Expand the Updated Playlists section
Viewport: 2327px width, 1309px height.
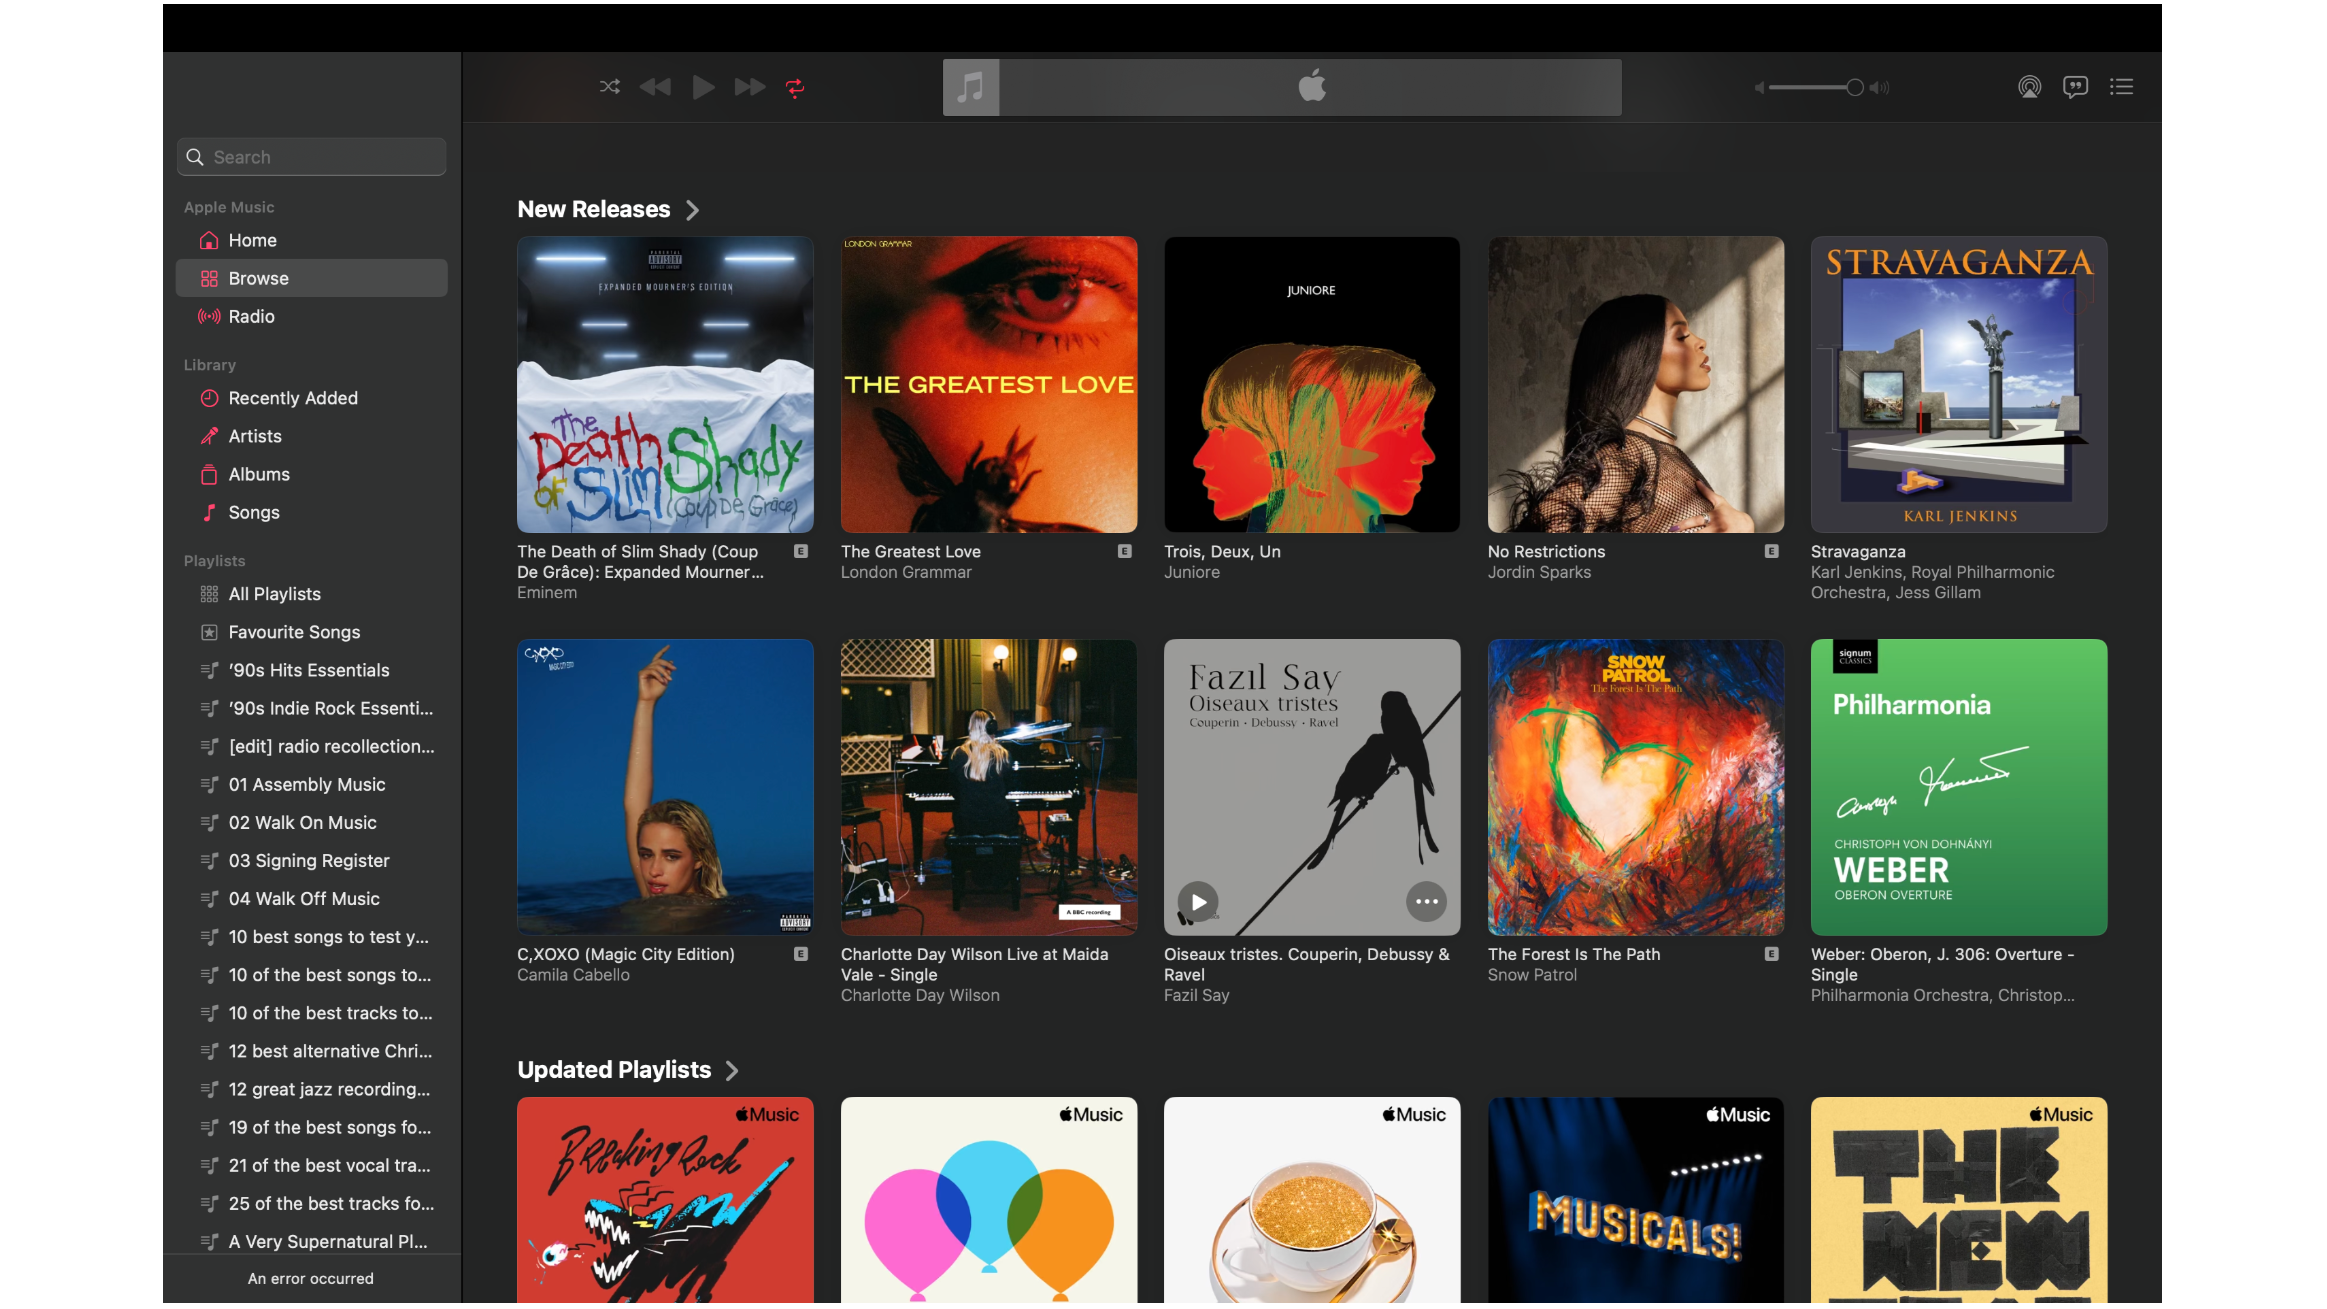(x=734, y=1070)
